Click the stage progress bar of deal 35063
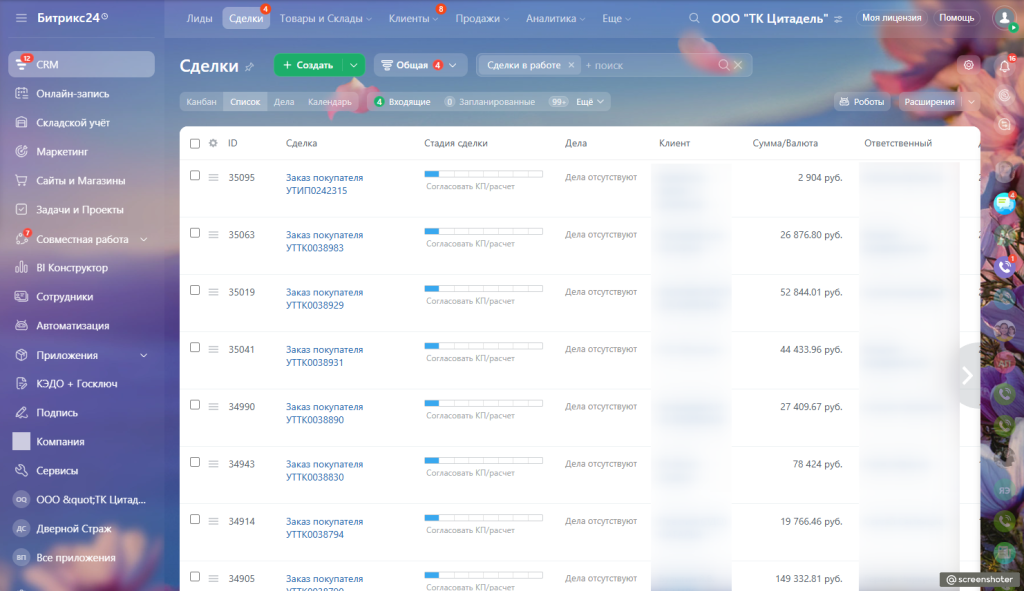The width and height of the screenshot is (1024, 591). point(483,231)
